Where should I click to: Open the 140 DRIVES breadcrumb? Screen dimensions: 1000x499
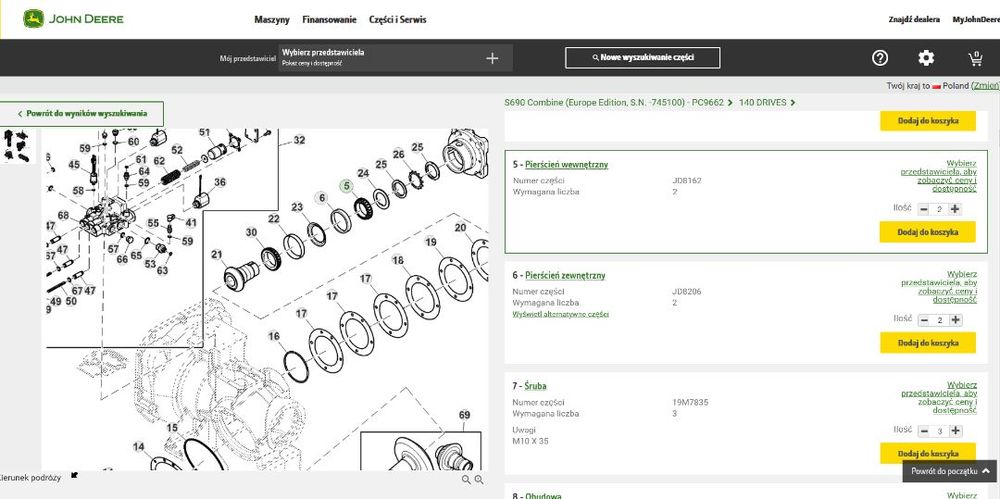[763, 102]
